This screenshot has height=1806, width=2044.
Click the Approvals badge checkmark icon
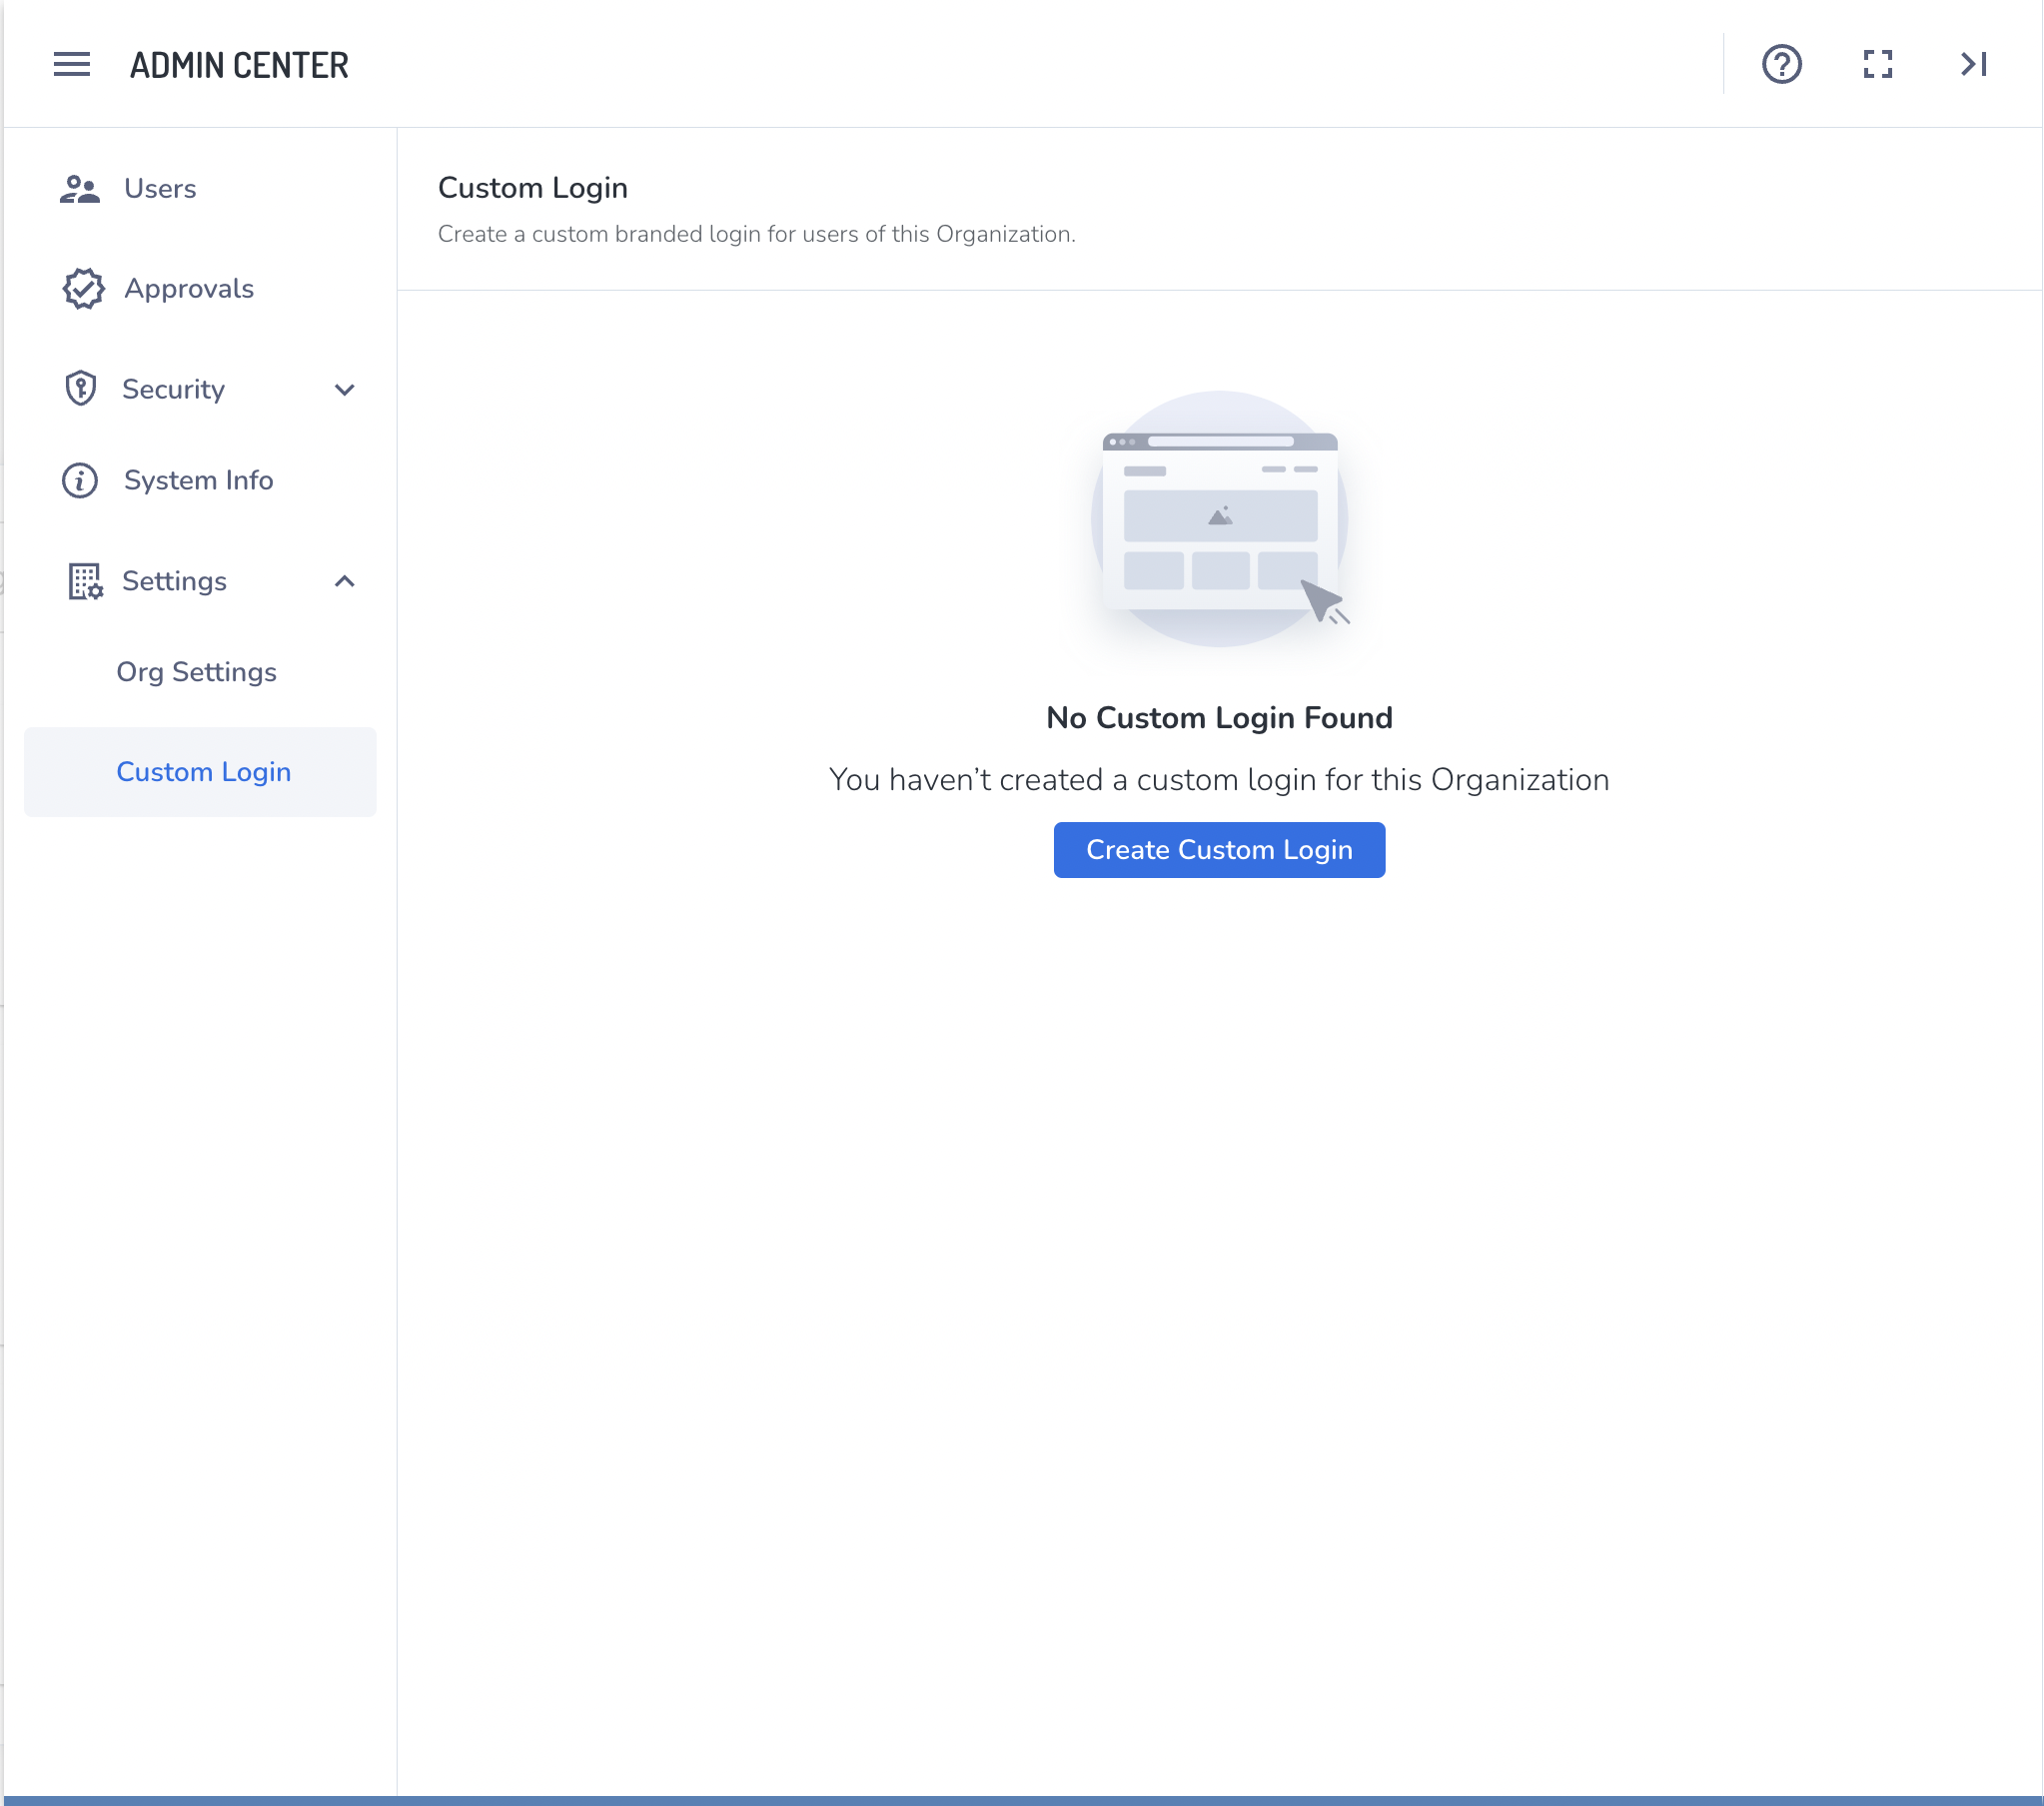83,289
